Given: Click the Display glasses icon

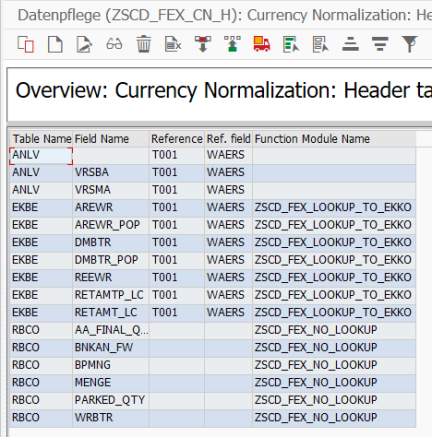Looking at the screenshot, I should (x=114, y=44).
